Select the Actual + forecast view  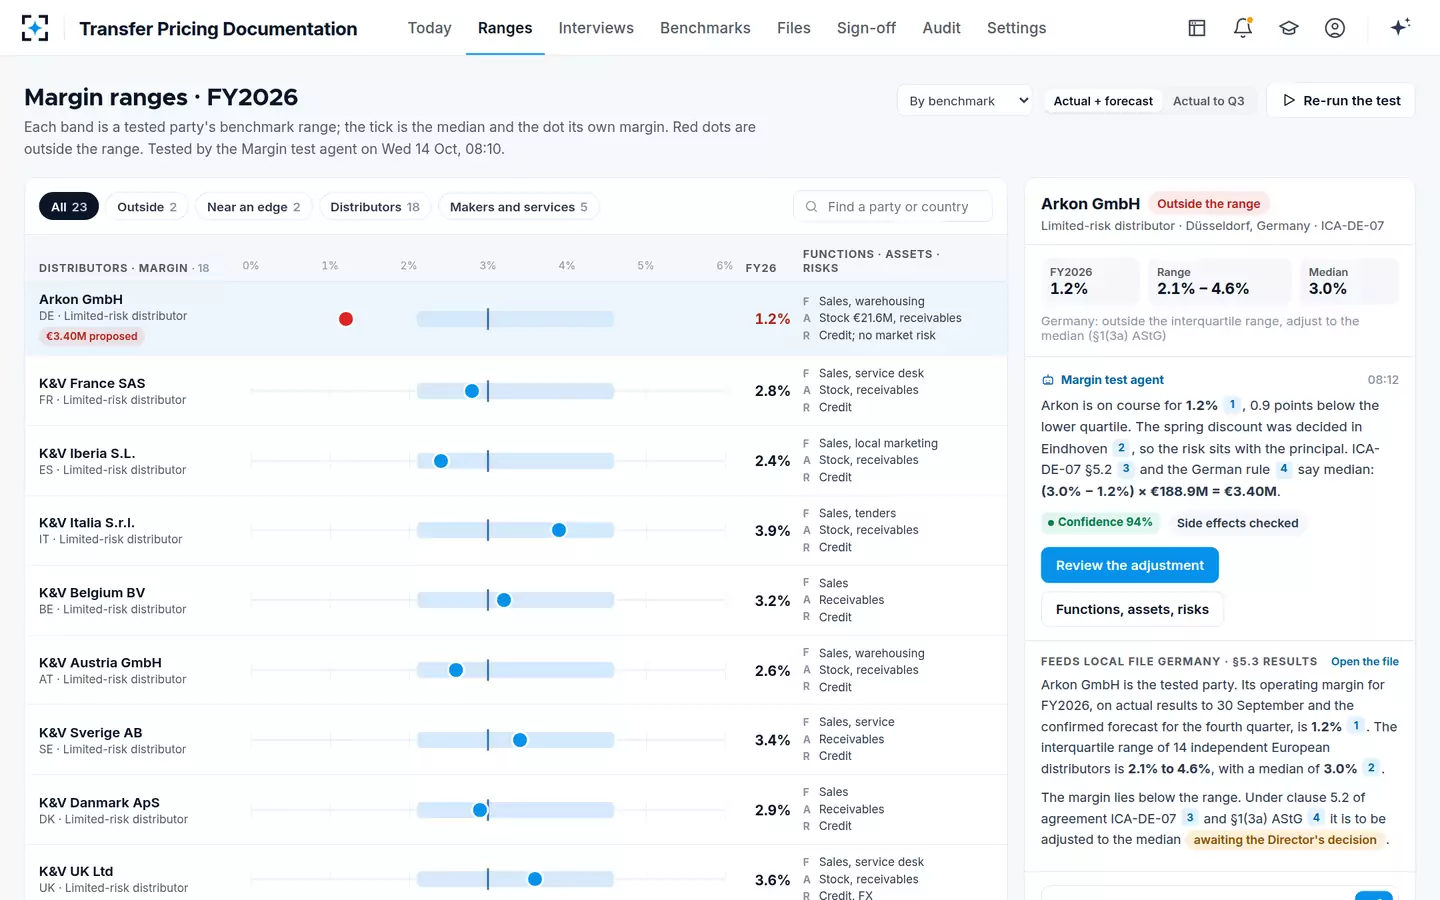(x=1103, y=101)
